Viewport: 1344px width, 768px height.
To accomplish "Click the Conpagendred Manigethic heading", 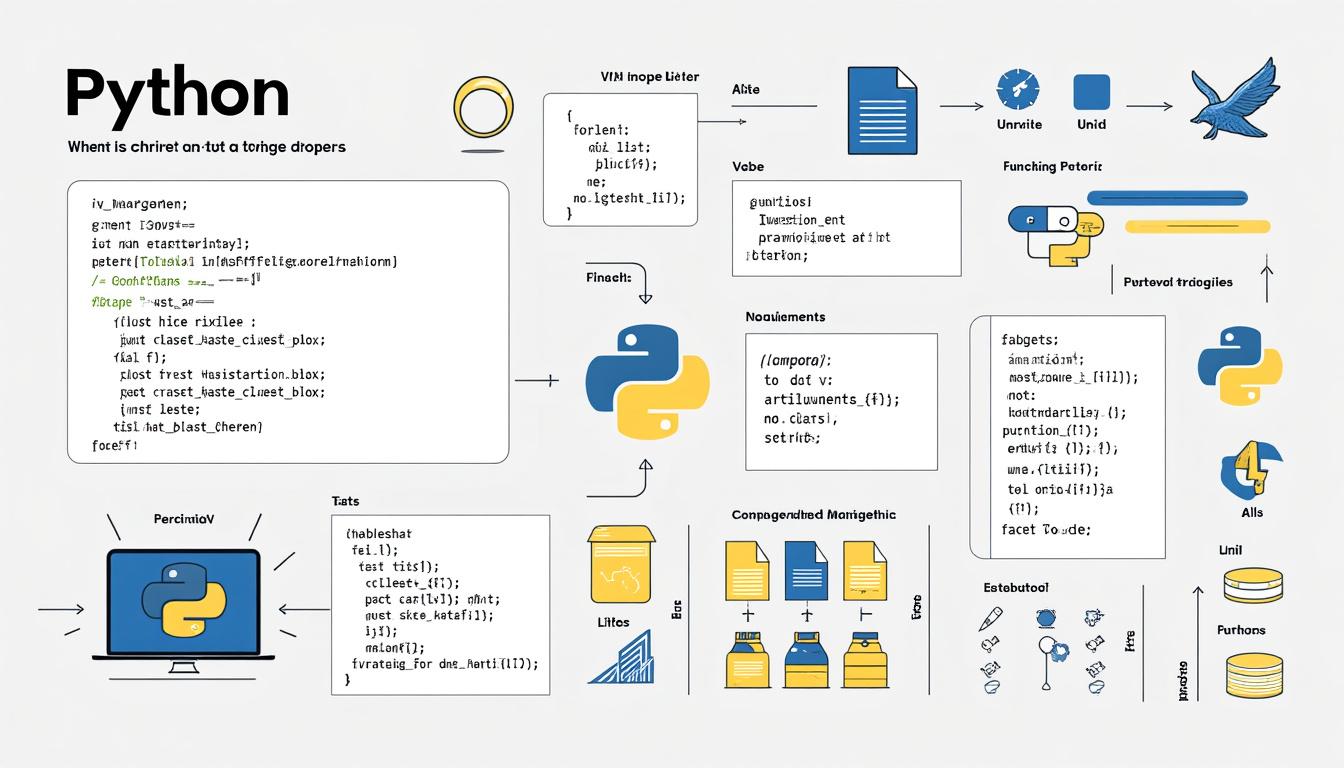I will (x=812, y=514).
